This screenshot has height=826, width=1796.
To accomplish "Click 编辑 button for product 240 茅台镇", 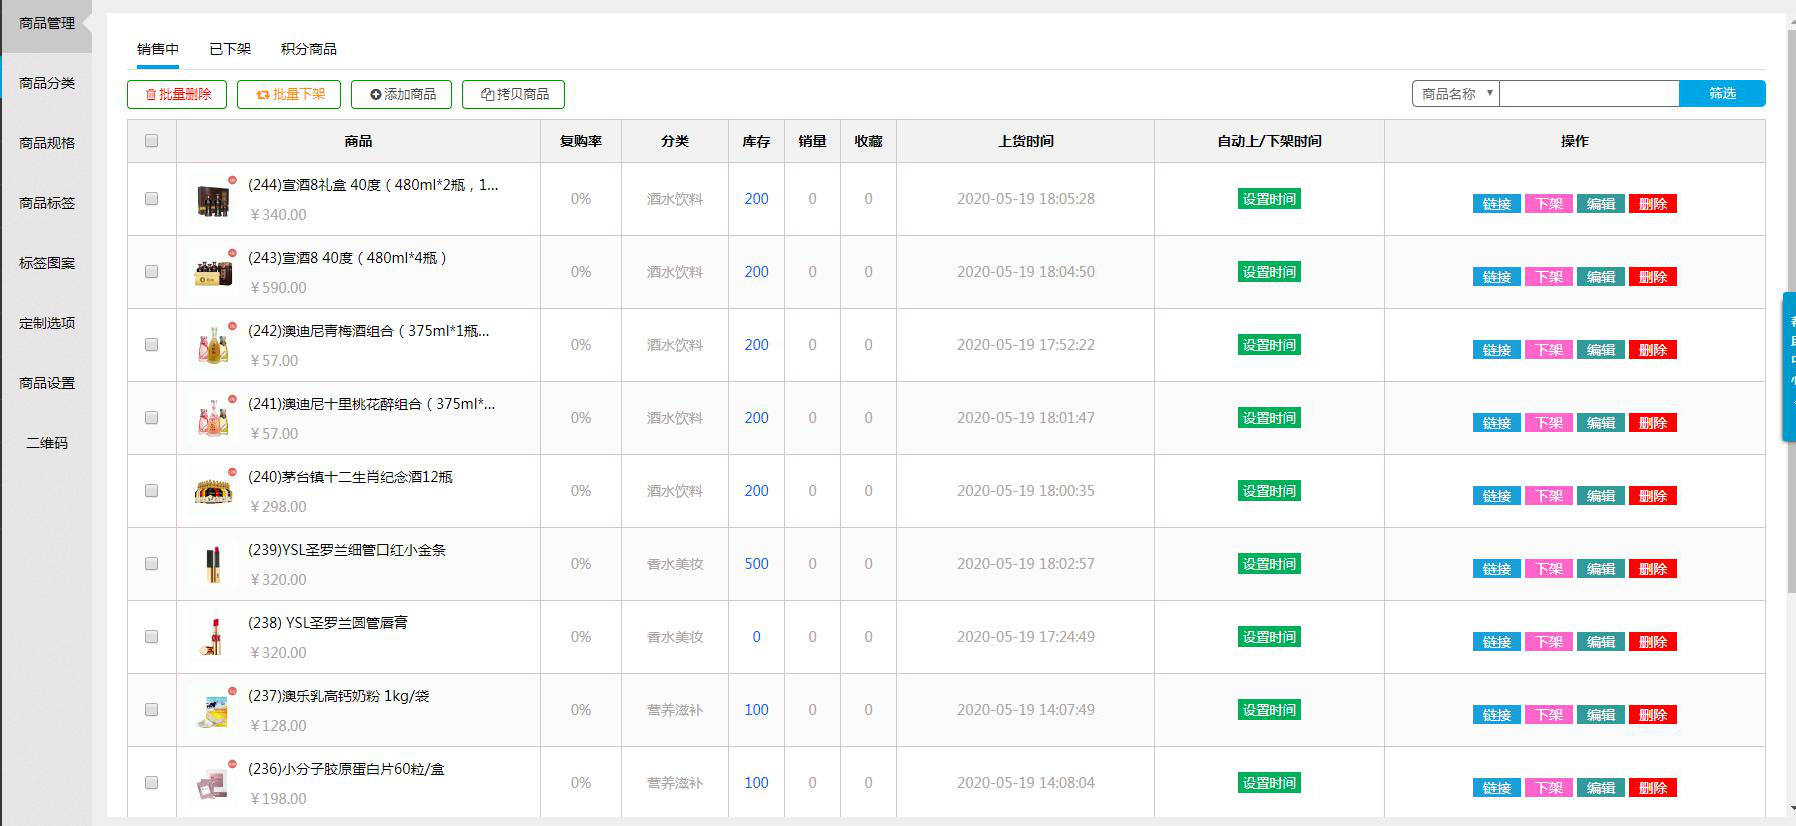I will coord(1601,496).
